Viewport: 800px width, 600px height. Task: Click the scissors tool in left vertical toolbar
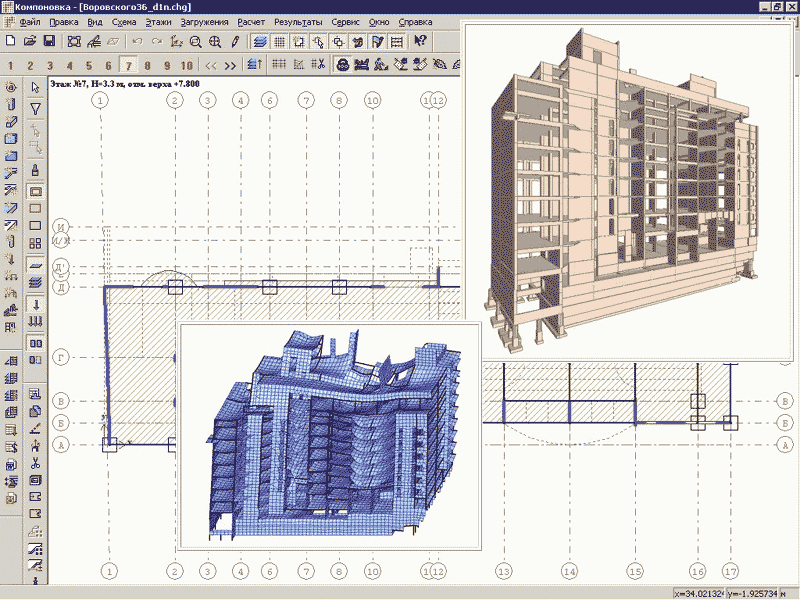tap(36, 463)
